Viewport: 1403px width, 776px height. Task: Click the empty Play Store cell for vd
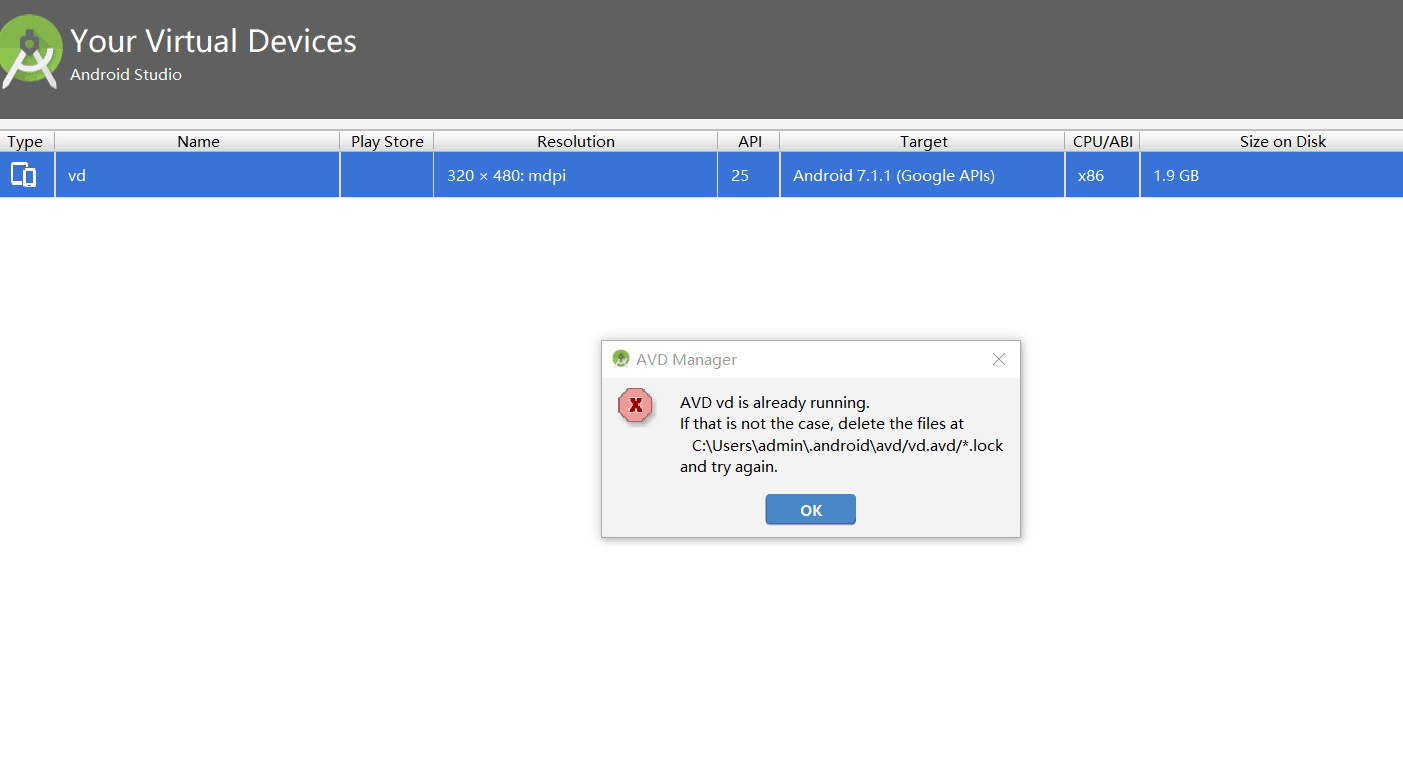387,175
